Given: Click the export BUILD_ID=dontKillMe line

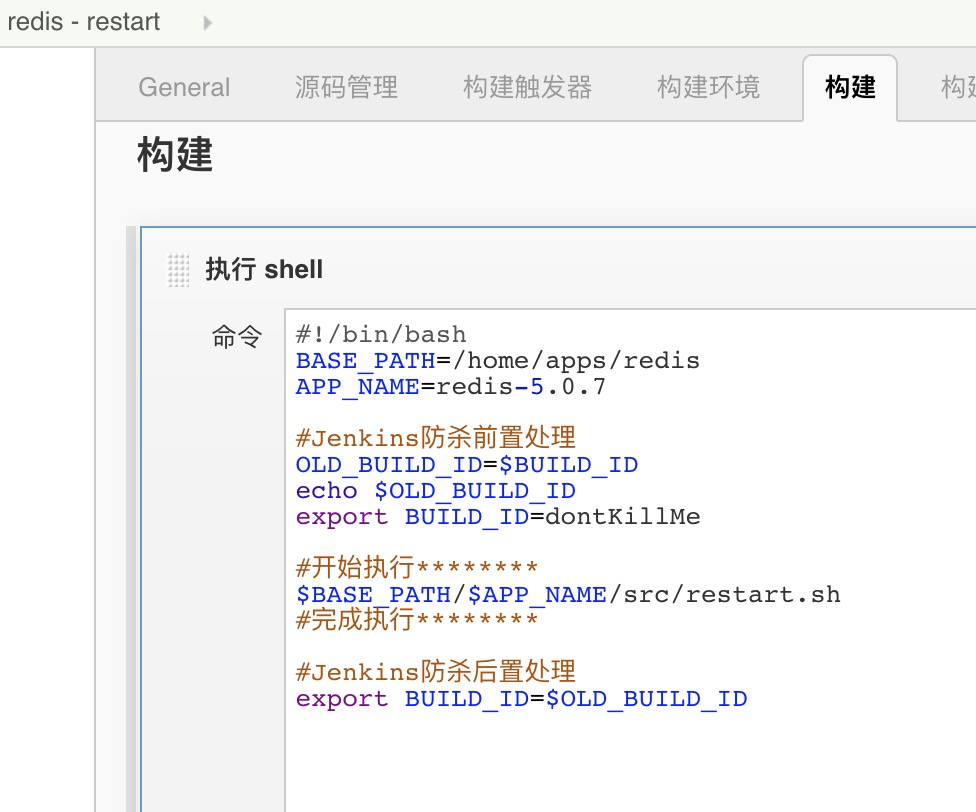Looking at the screenshot, I should (498, 517).
